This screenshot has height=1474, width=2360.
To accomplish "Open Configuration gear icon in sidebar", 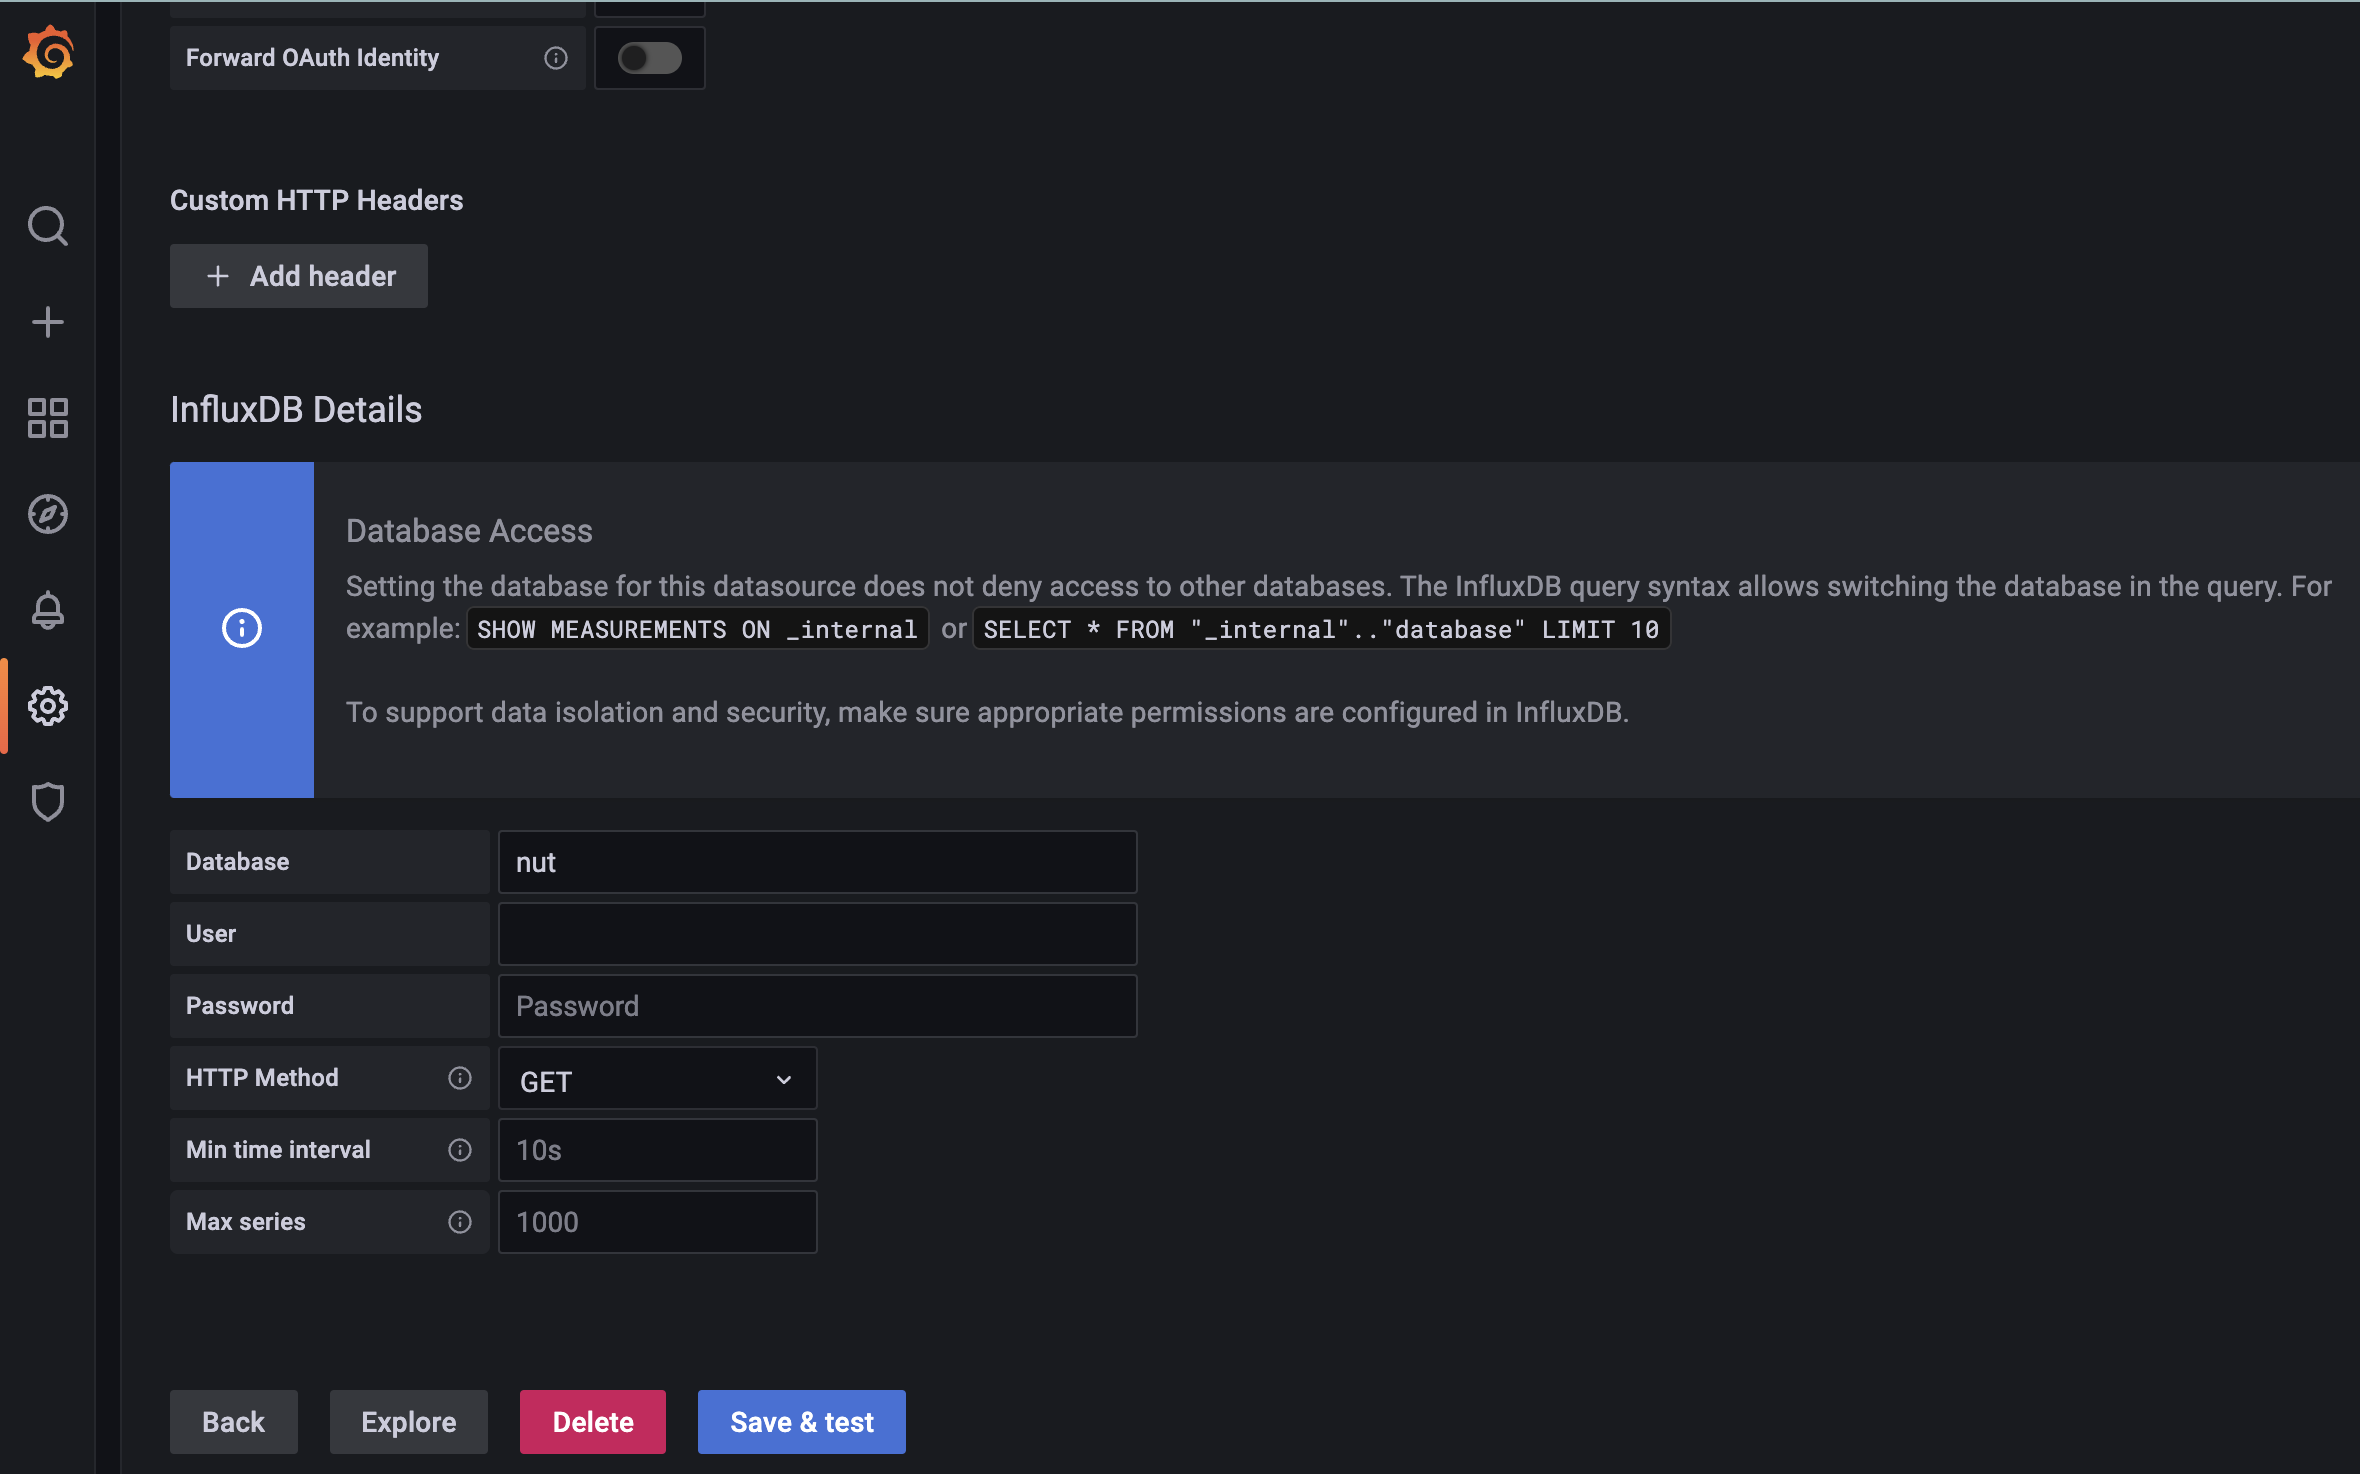I will (x=48, y=706).
